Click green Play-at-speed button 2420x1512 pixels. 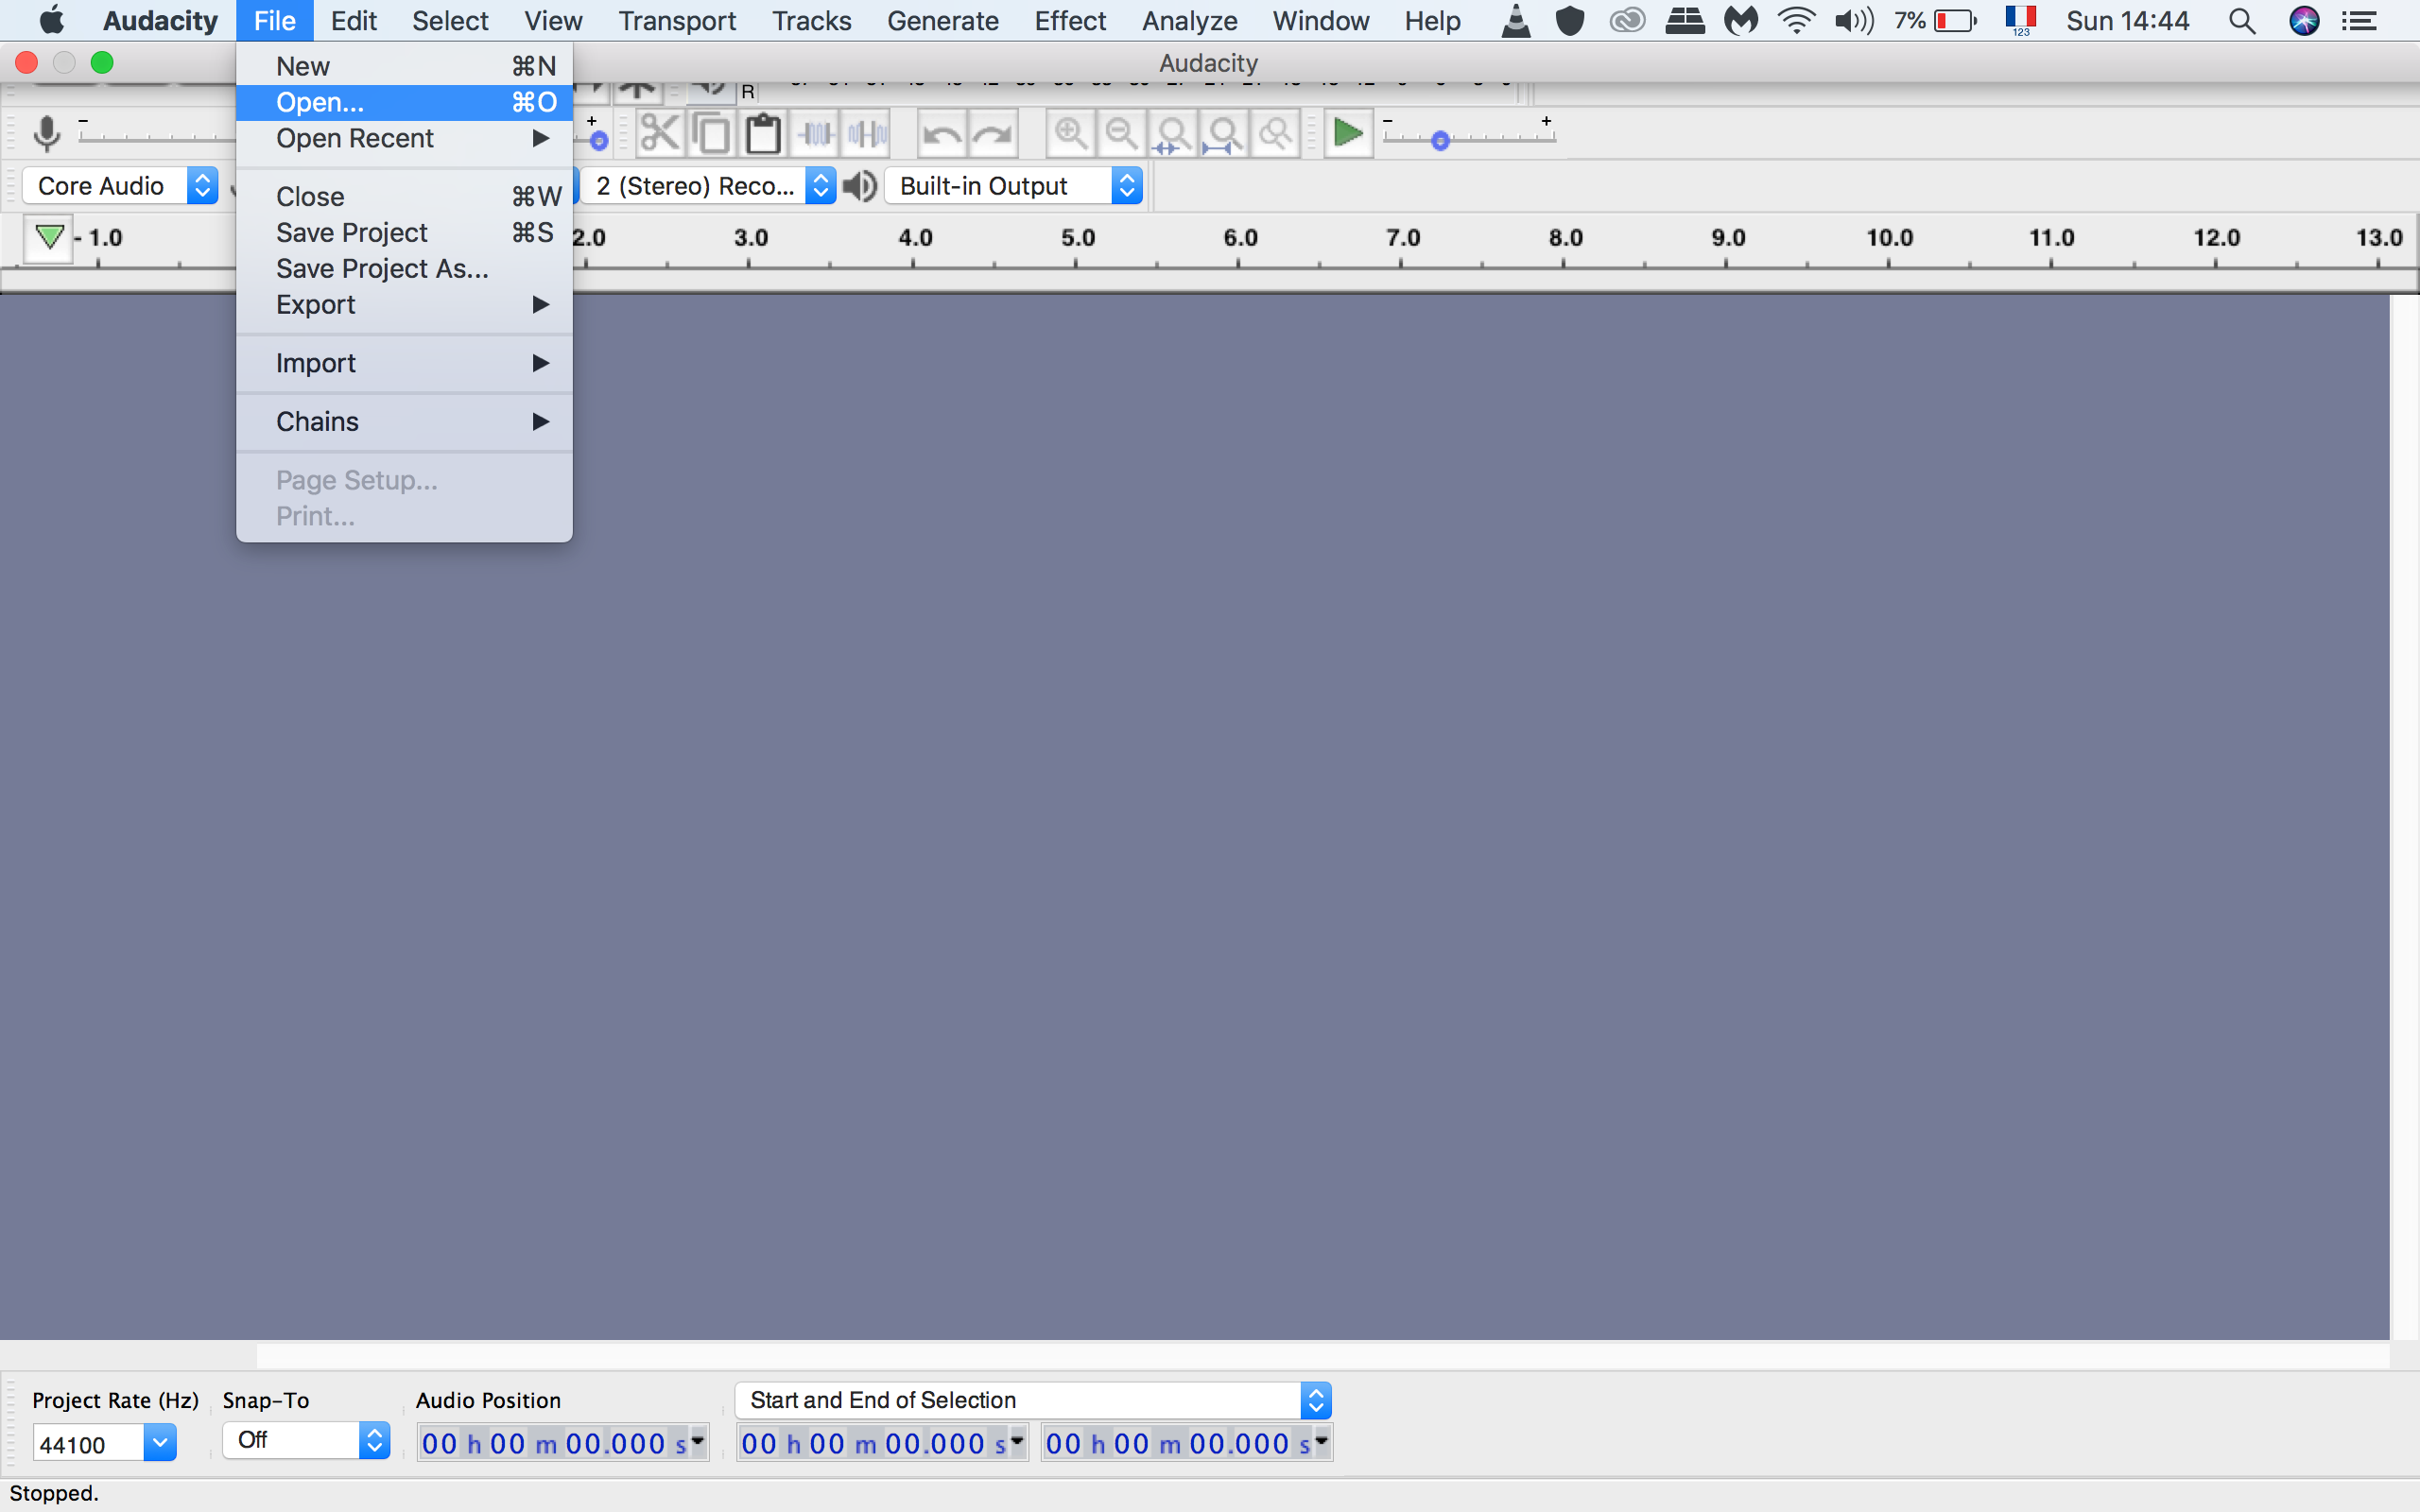[1348, 133]
